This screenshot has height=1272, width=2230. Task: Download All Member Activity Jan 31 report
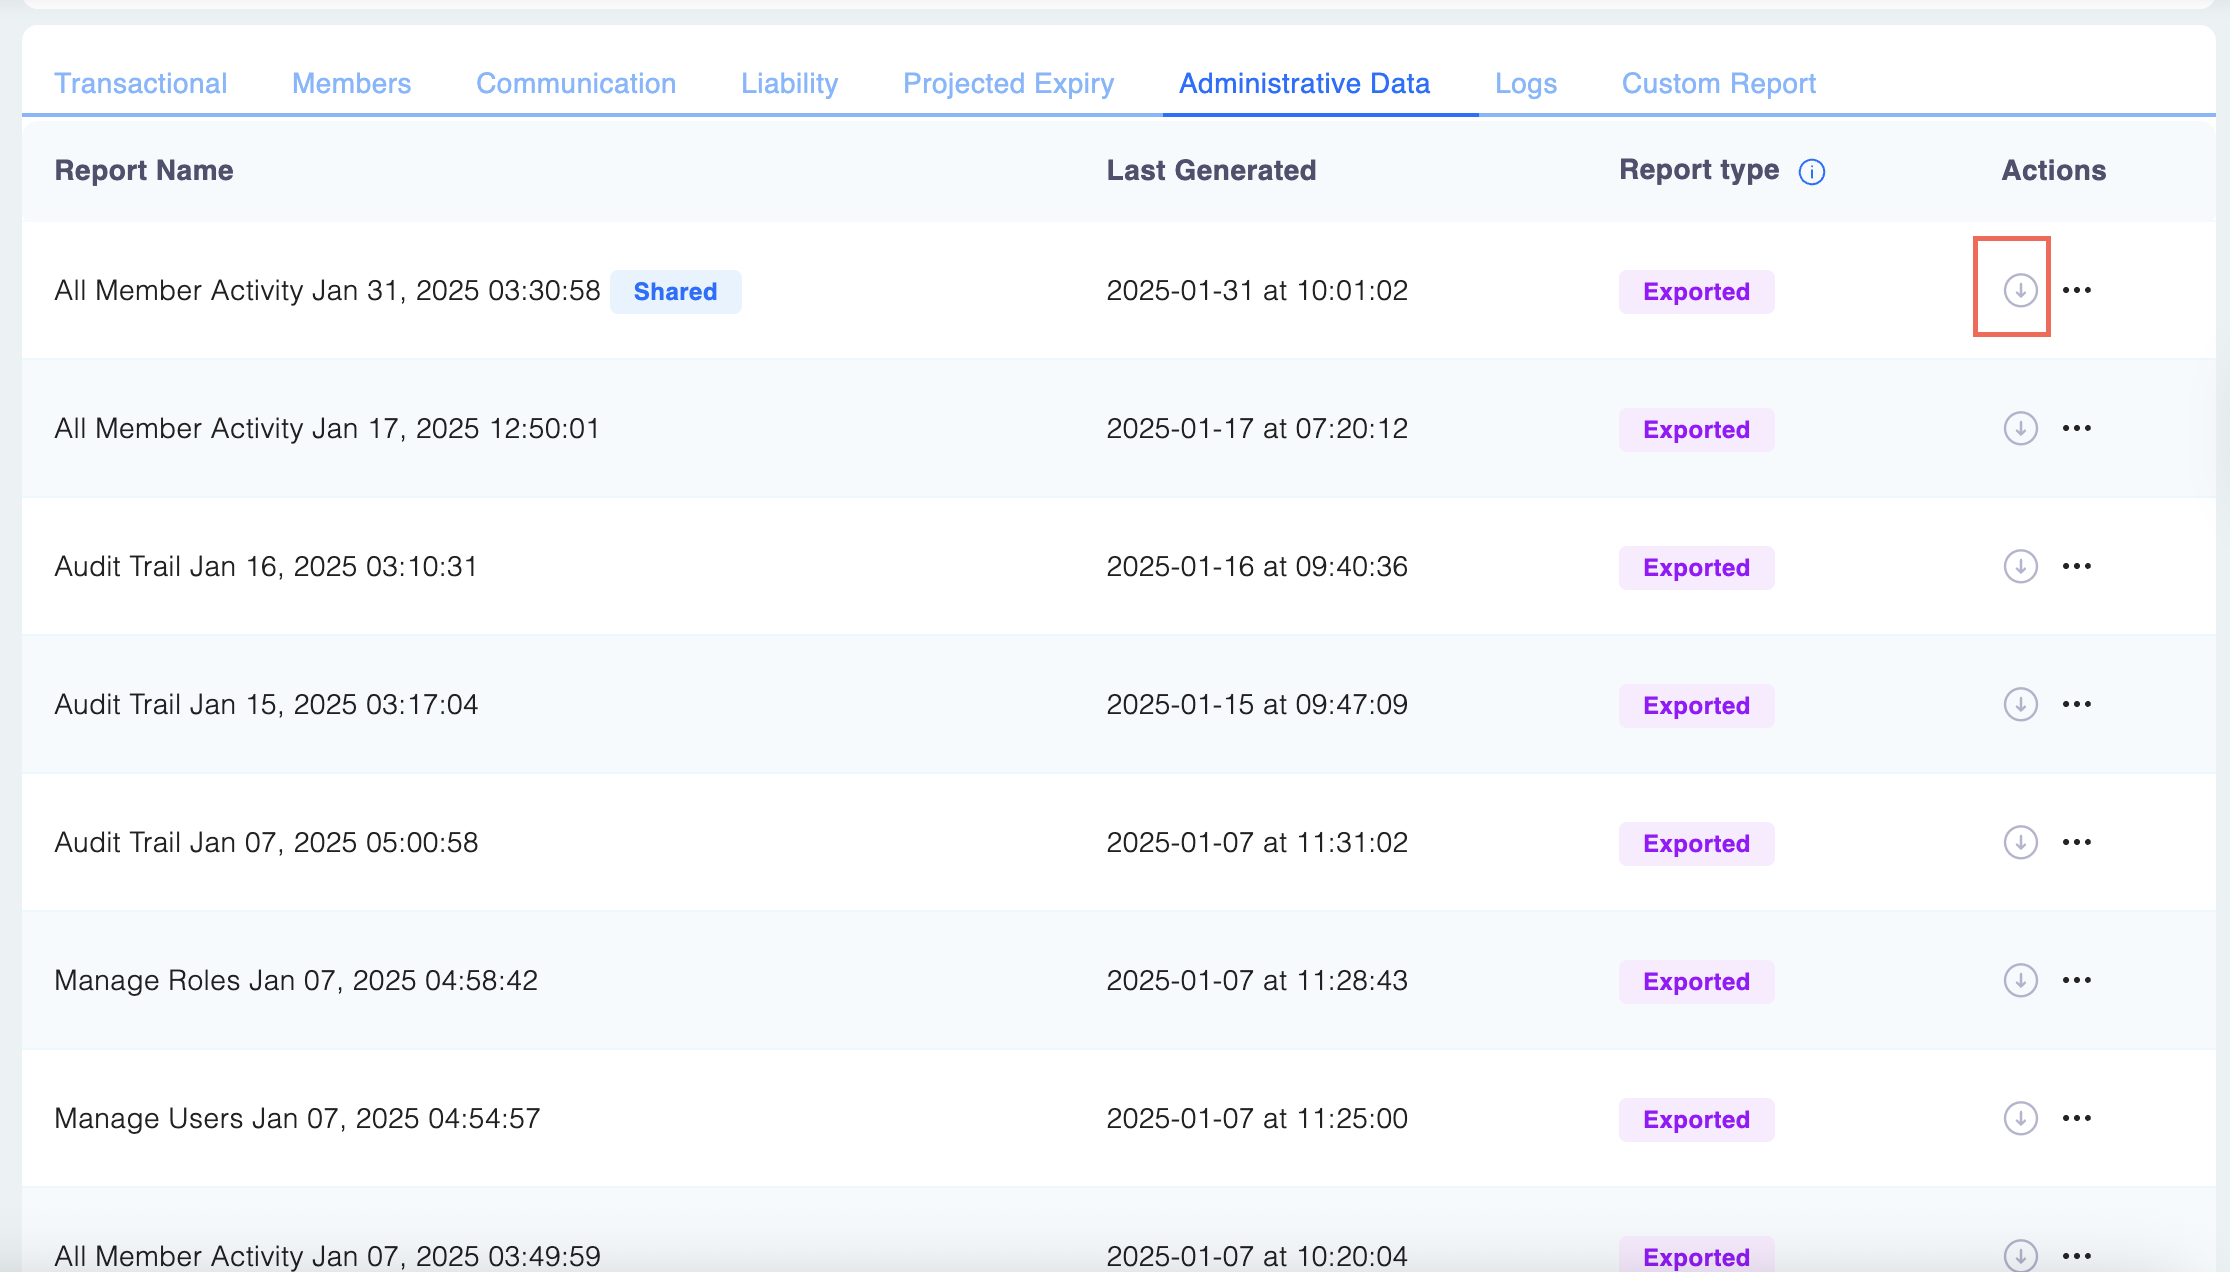click(2020, 290)
